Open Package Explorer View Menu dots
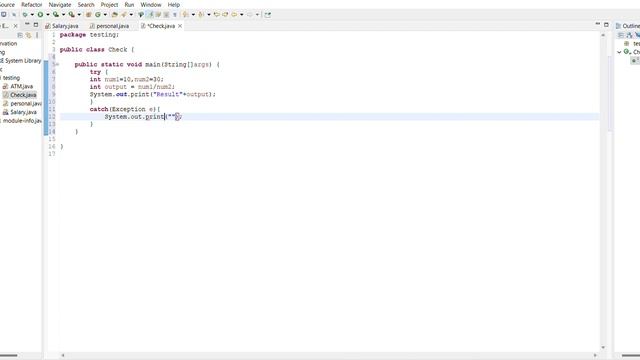The image size is (640, 360). pos(37,35)
